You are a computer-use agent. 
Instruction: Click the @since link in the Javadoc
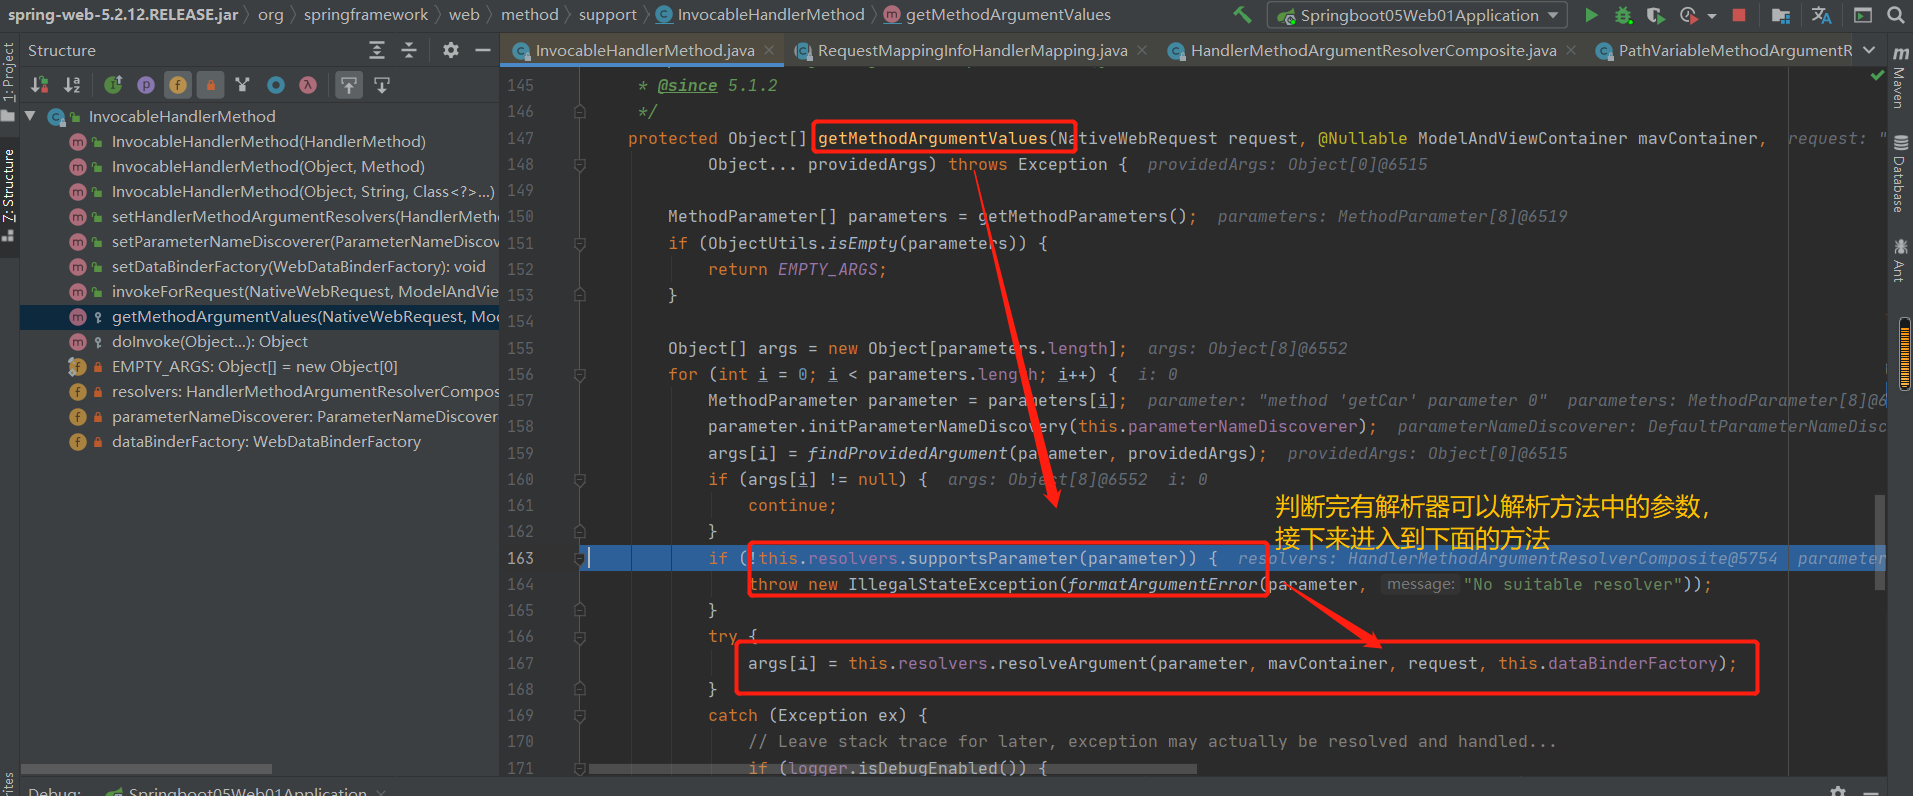click(687, 85)
